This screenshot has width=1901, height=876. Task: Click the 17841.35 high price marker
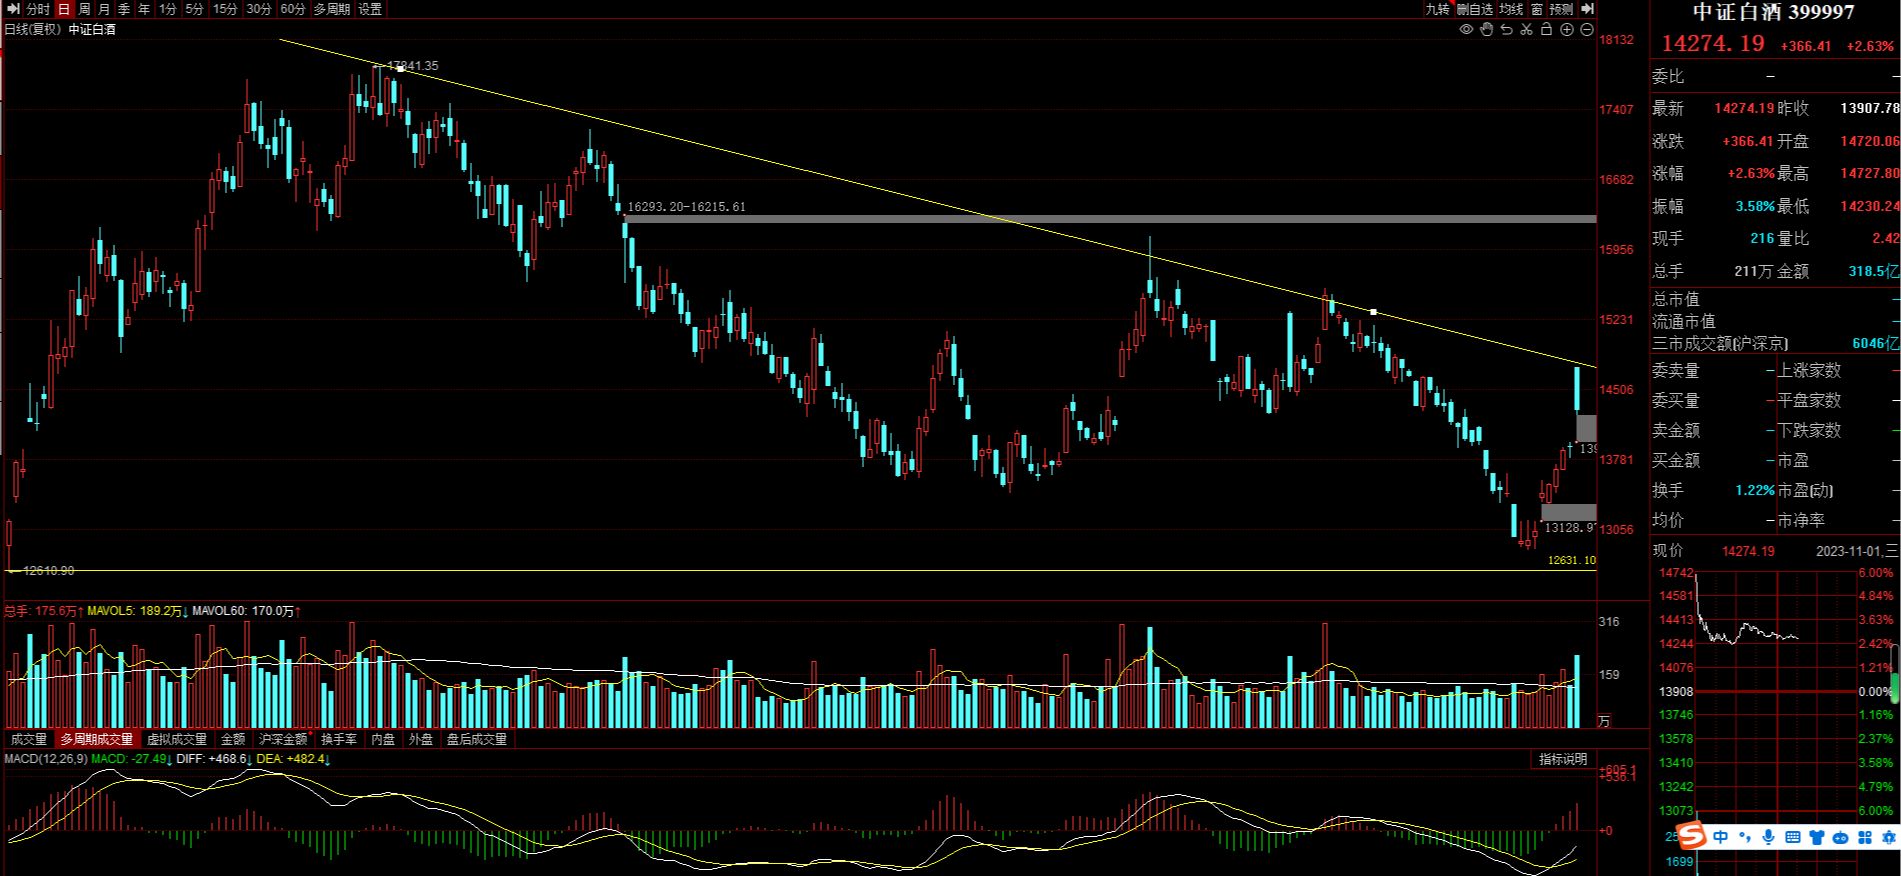[x=412, y=66]
